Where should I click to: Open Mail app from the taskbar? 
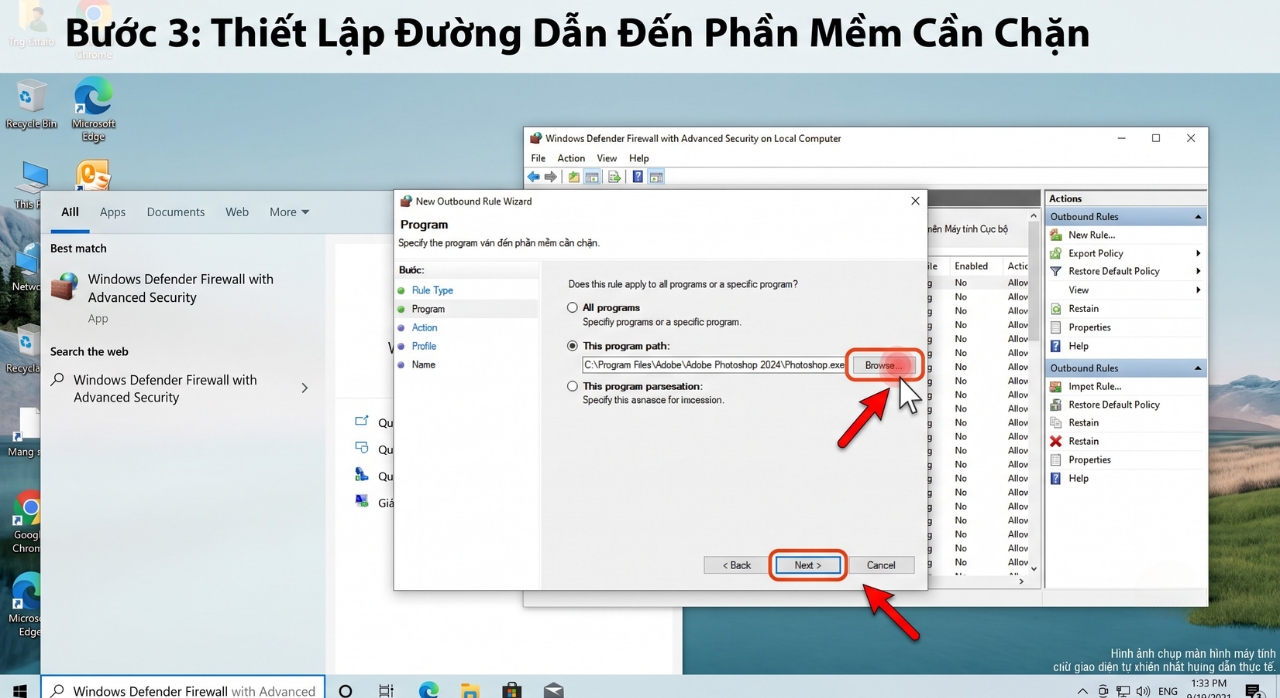pos(553,690)
